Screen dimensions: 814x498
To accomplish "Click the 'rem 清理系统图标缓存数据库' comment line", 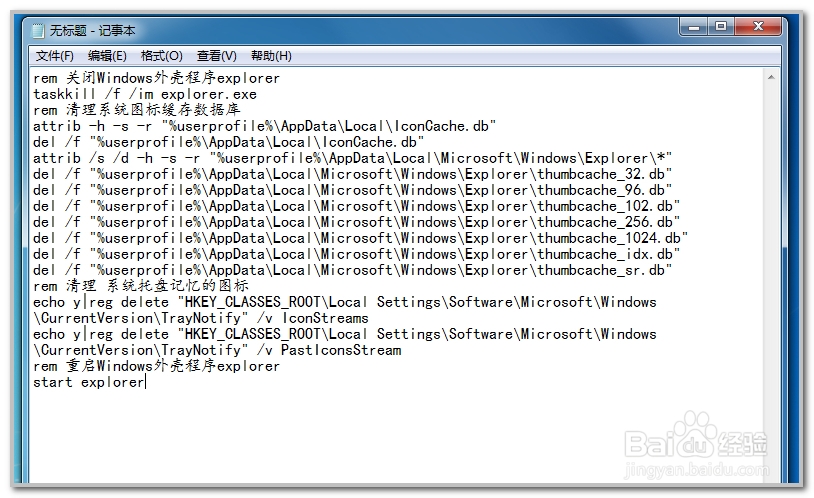I will click(x=137, y=110).
